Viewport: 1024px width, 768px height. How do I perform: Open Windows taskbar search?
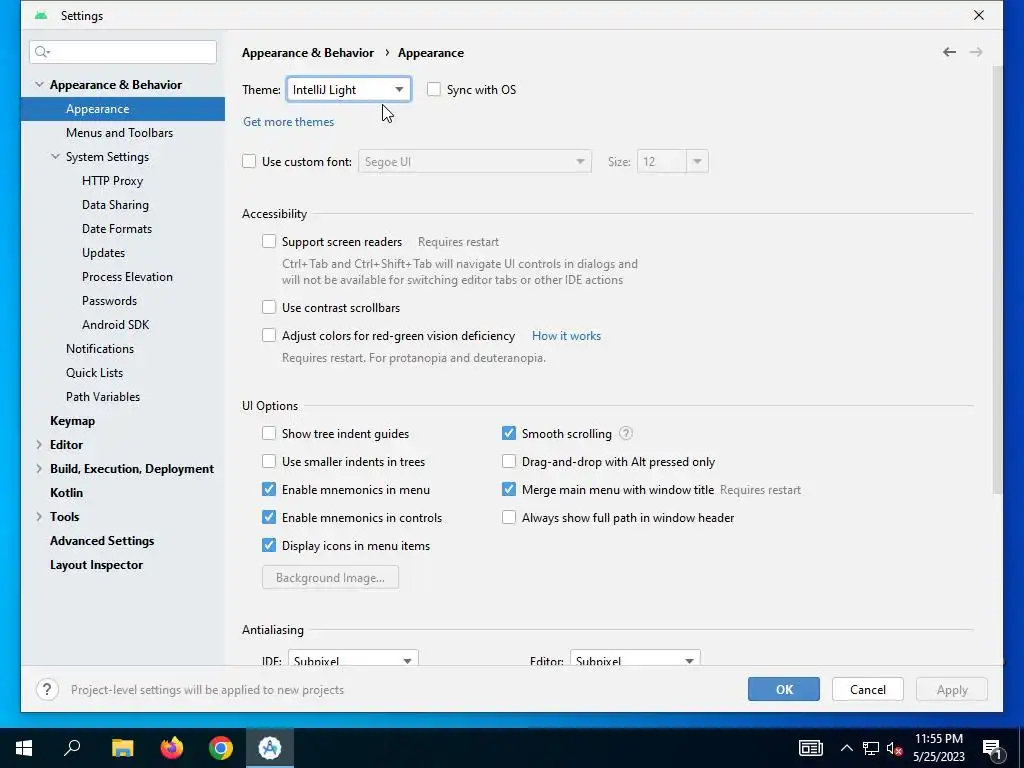(72, 748)
